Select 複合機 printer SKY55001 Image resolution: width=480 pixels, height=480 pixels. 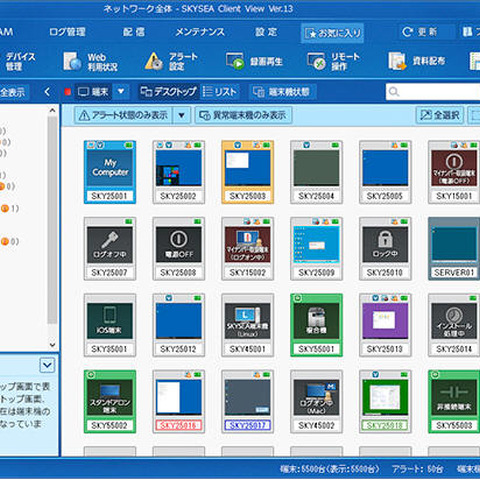click(316, 325)
